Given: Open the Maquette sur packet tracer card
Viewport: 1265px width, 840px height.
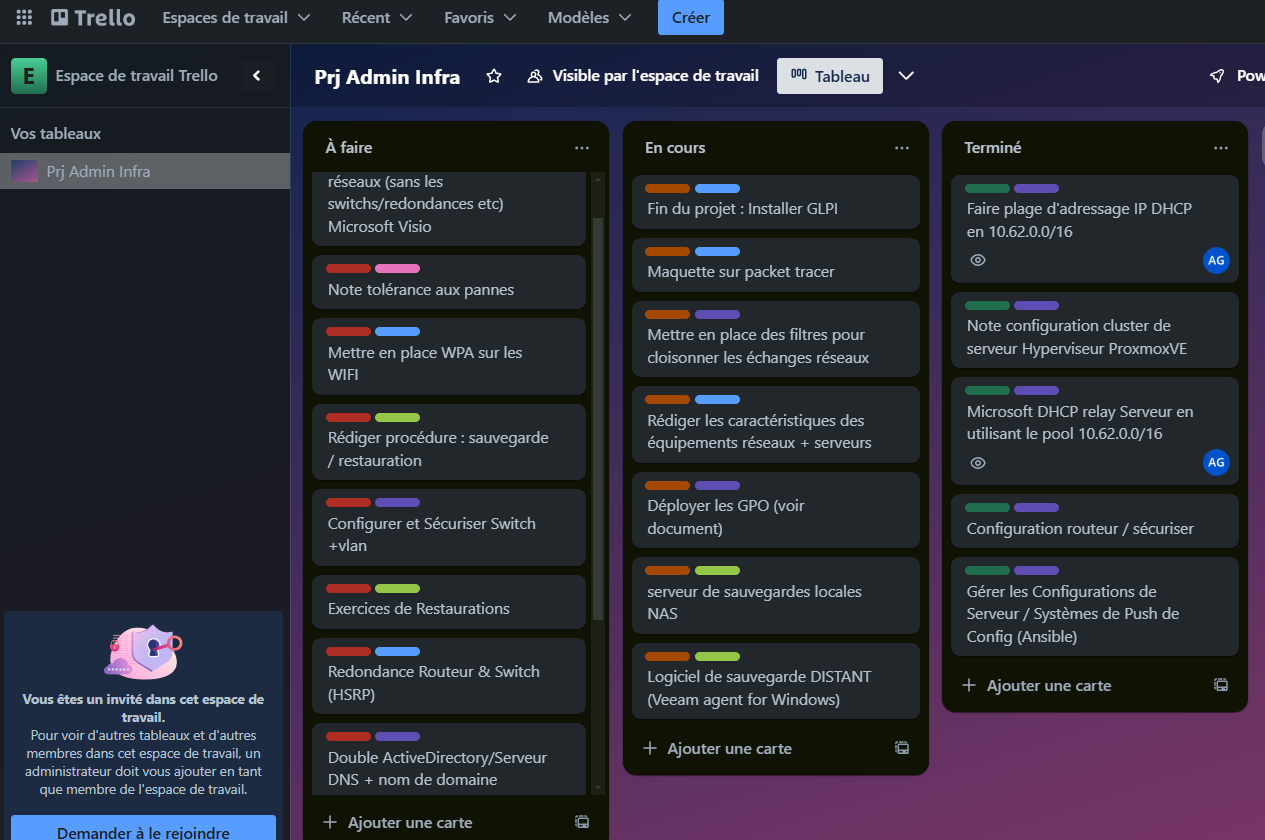Looking at the screenshot, I should (x=740, y=272).
